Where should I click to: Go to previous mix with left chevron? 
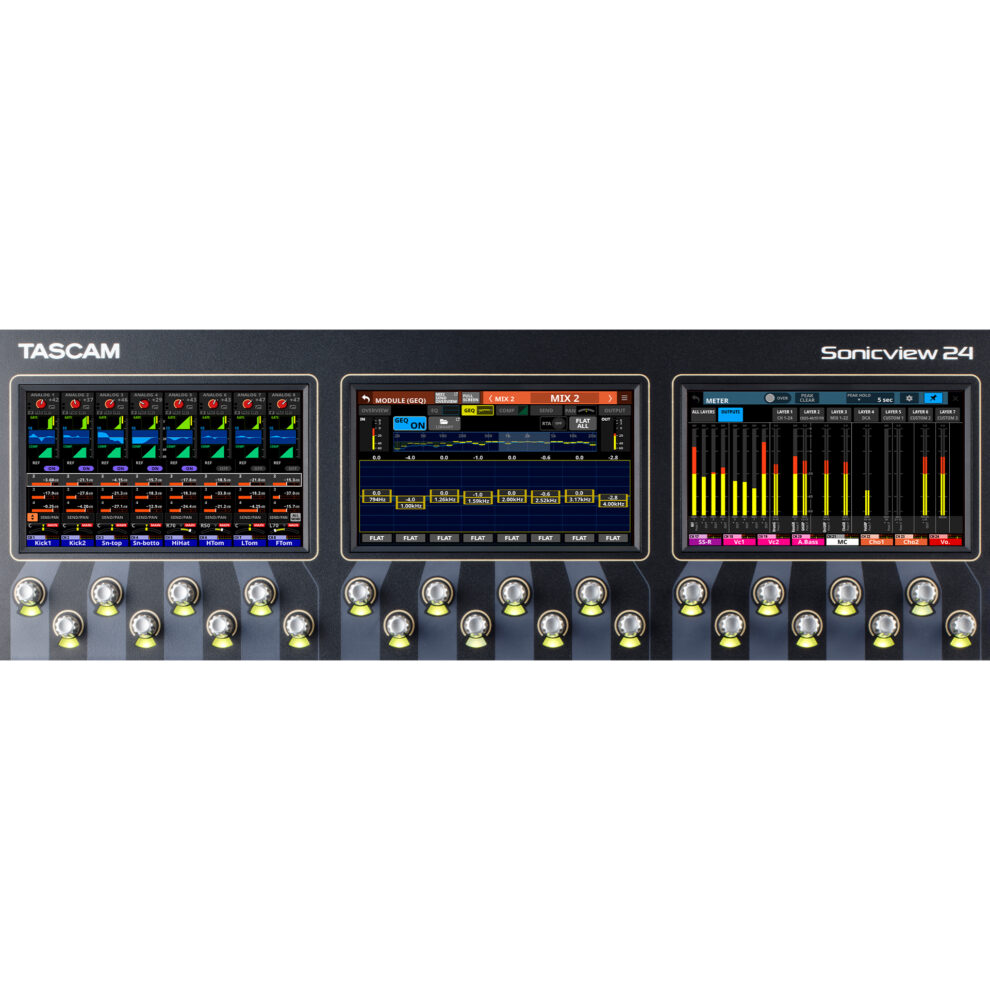point(490,398)
